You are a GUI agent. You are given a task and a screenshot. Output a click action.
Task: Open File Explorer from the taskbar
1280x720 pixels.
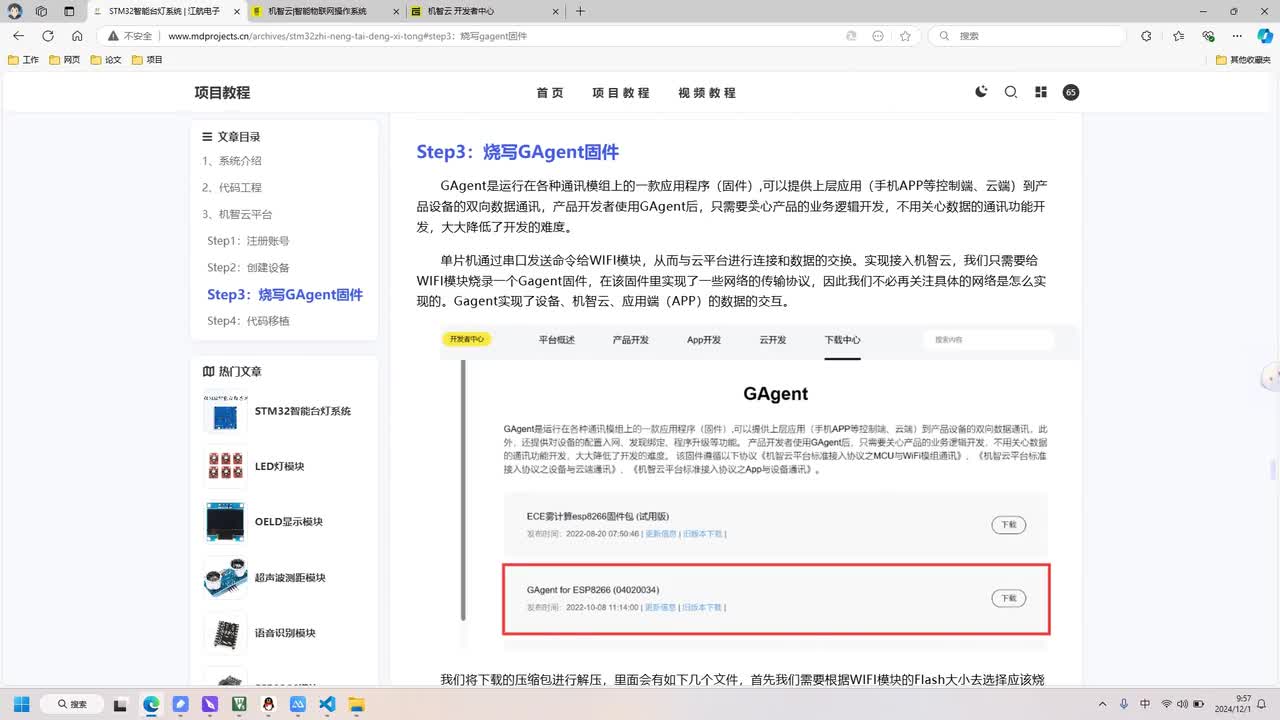[357, 704]
